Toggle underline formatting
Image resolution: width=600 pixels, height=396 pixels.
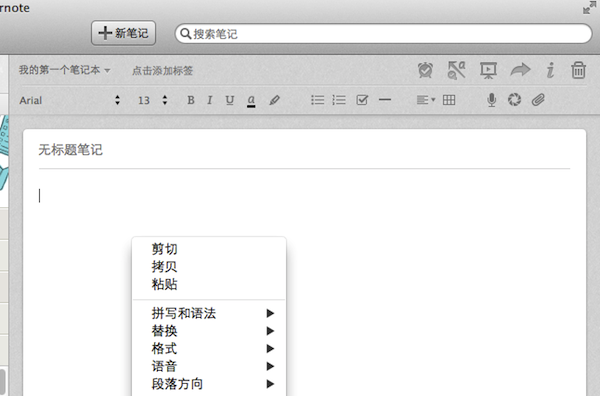[230, 100]
